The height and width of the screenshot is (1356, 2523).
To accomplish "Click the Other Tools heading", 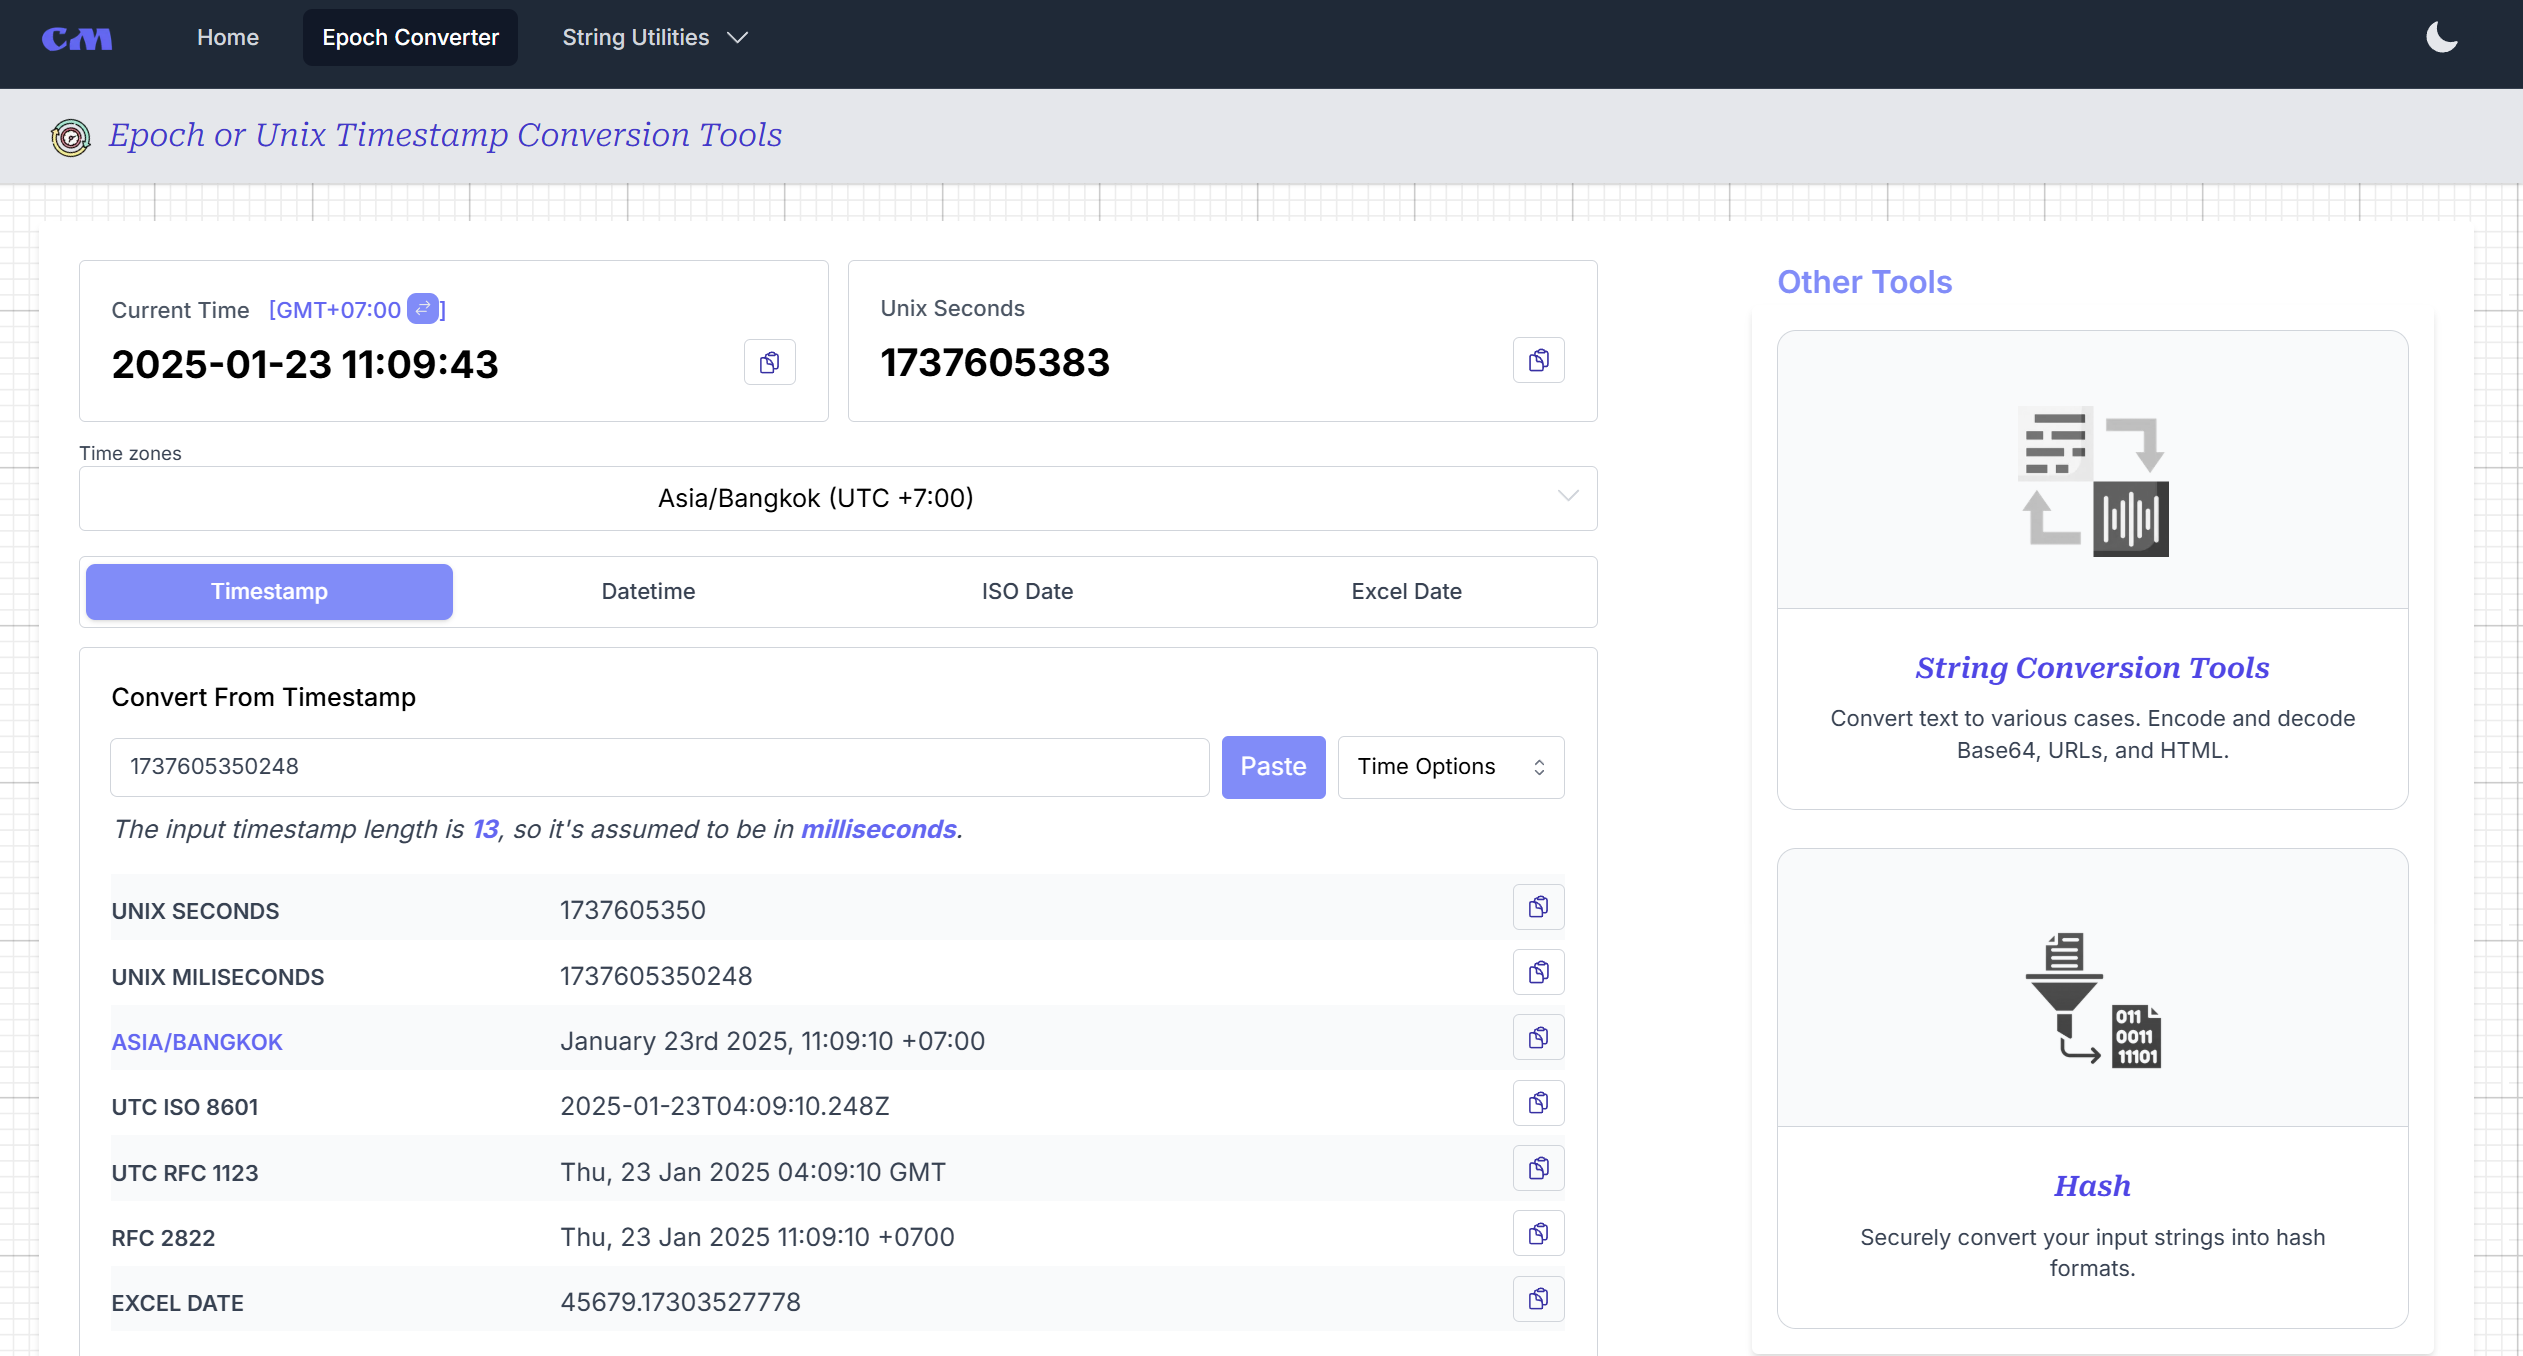I will coord(1864,282).
